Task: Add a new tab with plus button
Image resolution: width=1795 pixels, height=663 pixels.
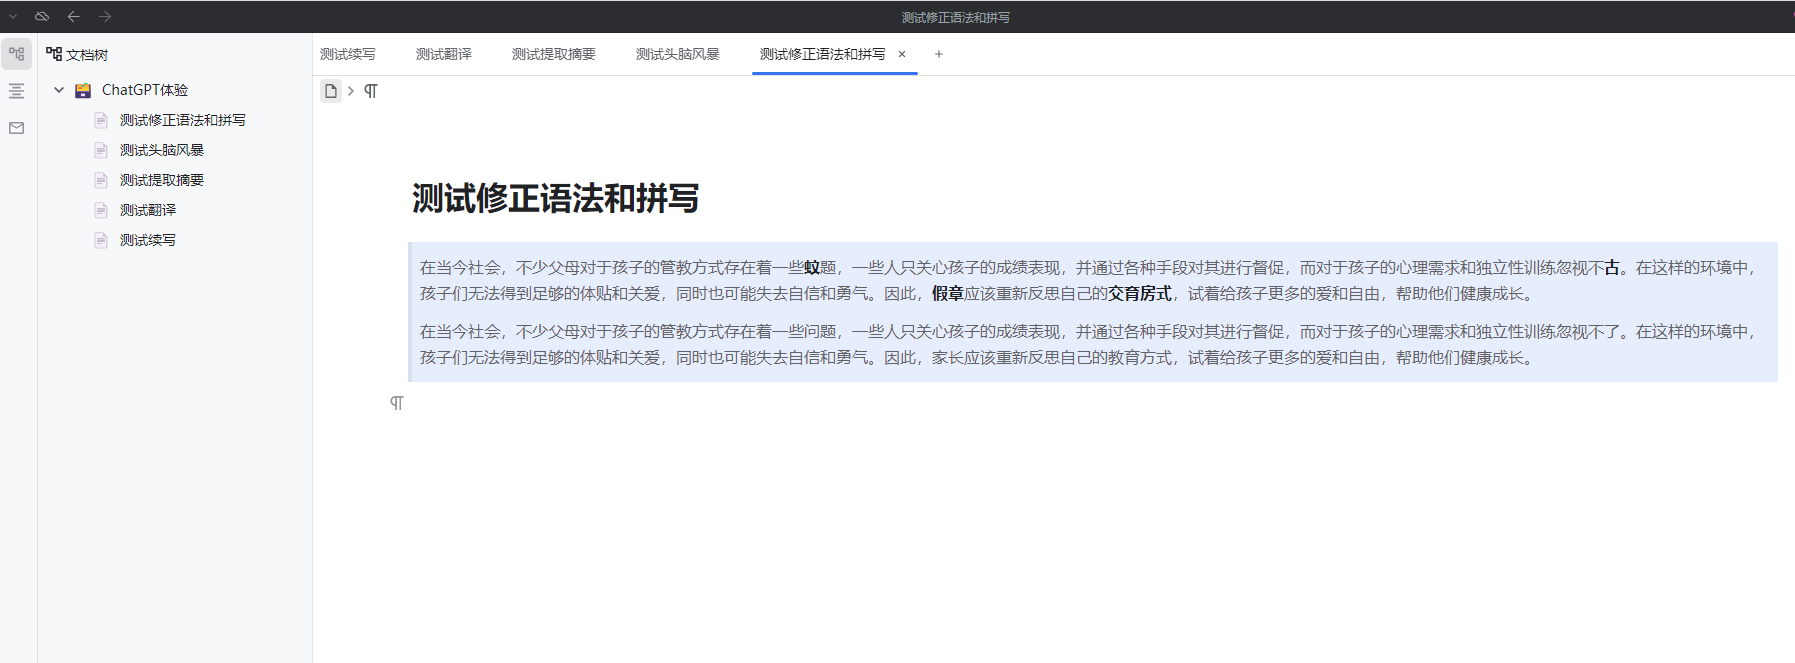Action: pos(939,54)
